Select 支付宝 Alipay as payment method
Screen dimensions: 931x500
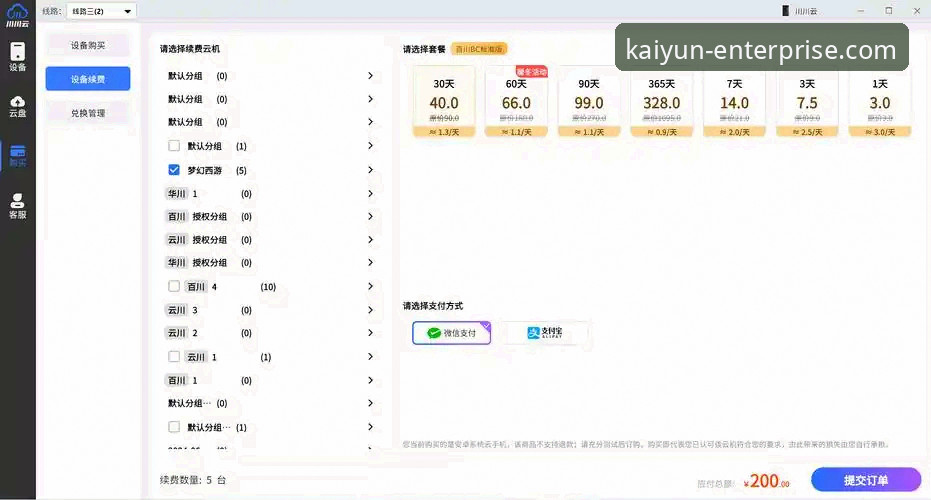click(544, 333)
